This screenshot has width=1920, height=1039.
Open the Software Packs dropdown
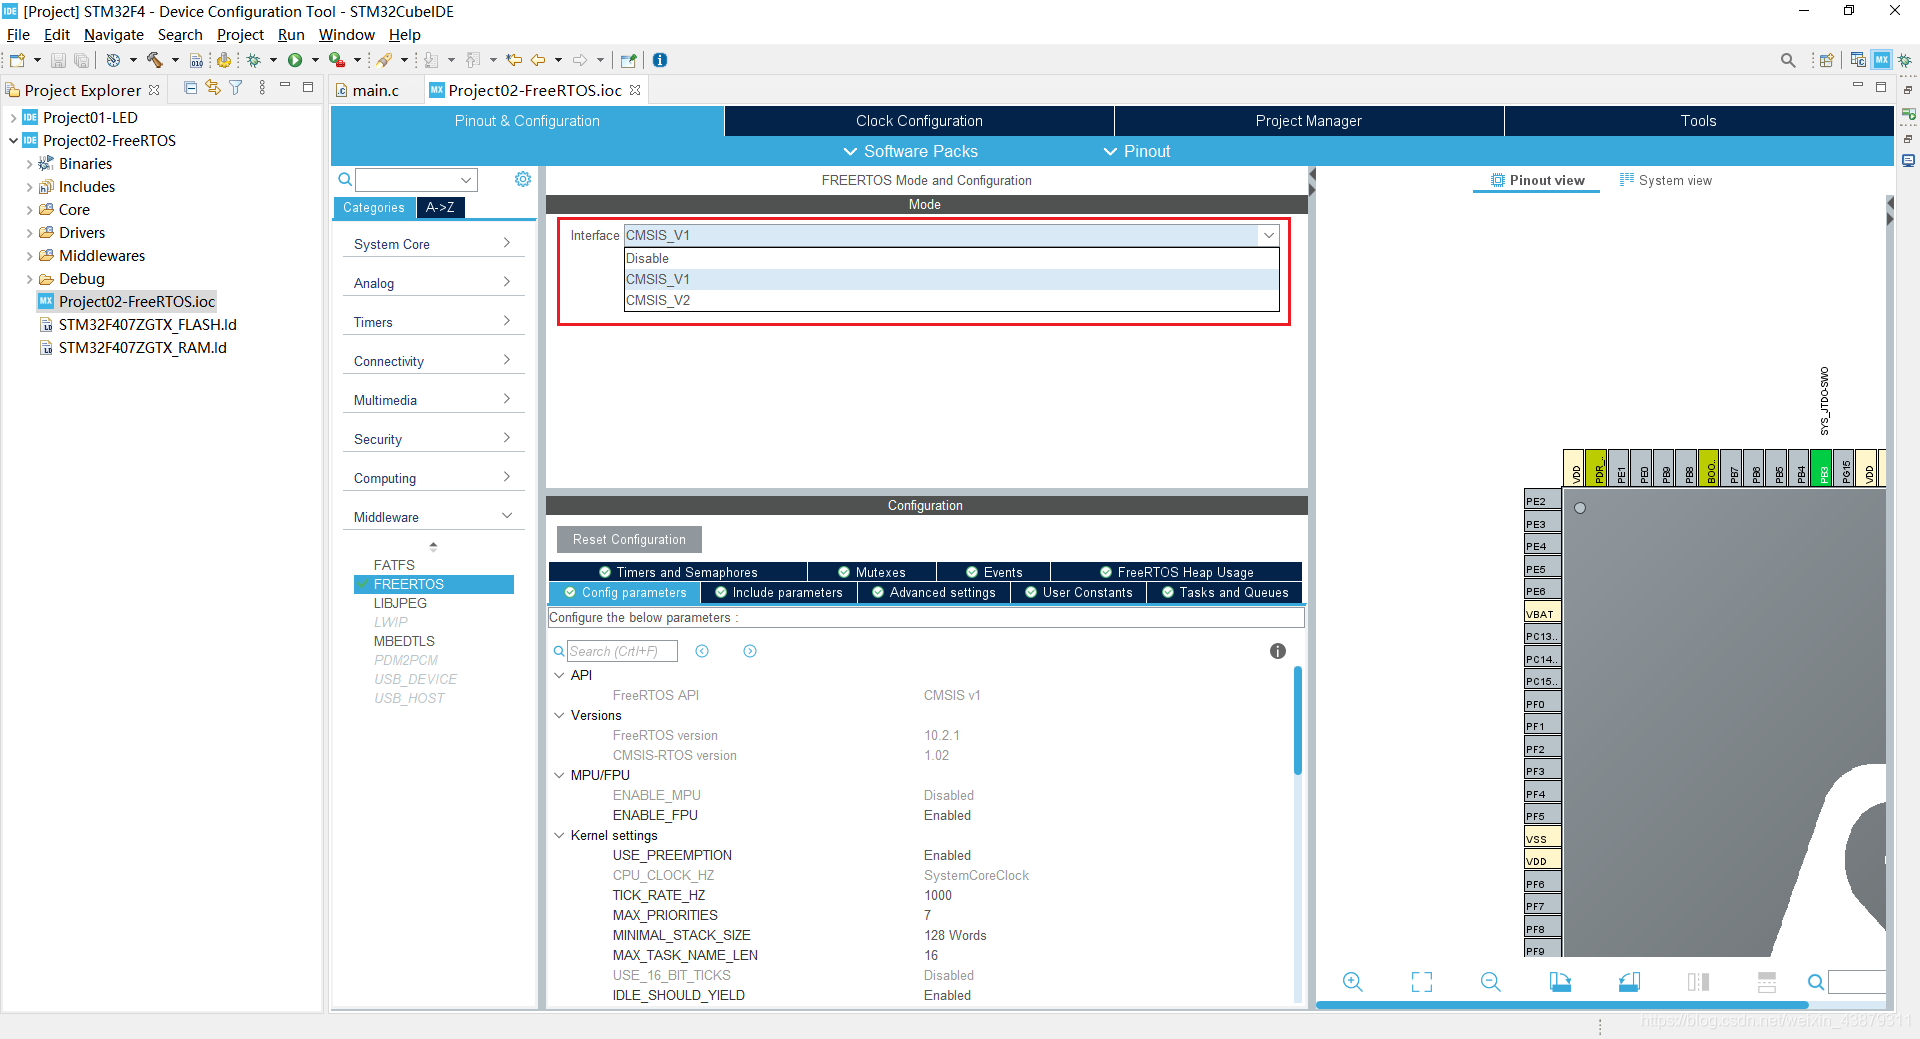coord(910,151)
